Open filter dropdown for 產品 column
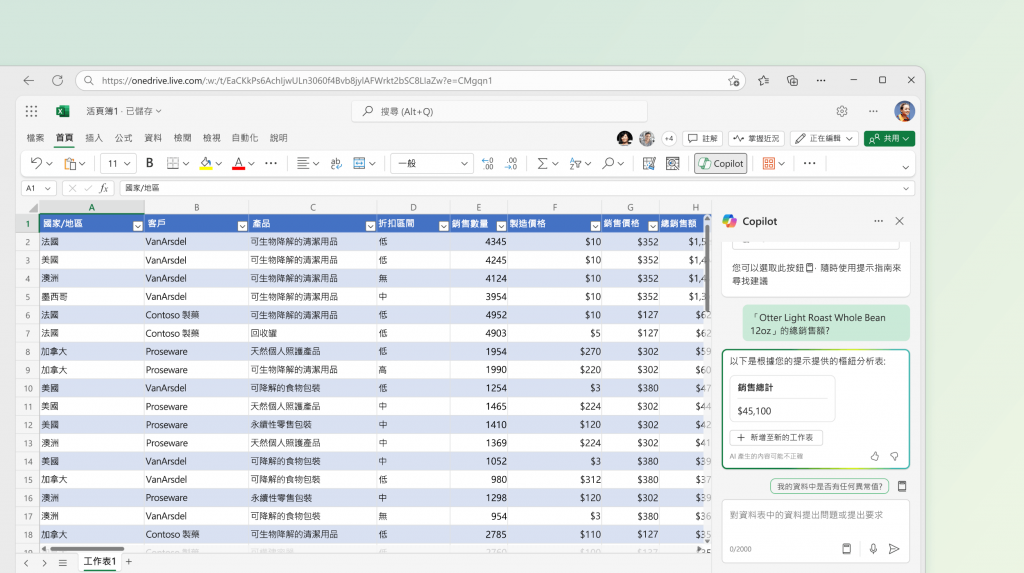 click(370, 225)
